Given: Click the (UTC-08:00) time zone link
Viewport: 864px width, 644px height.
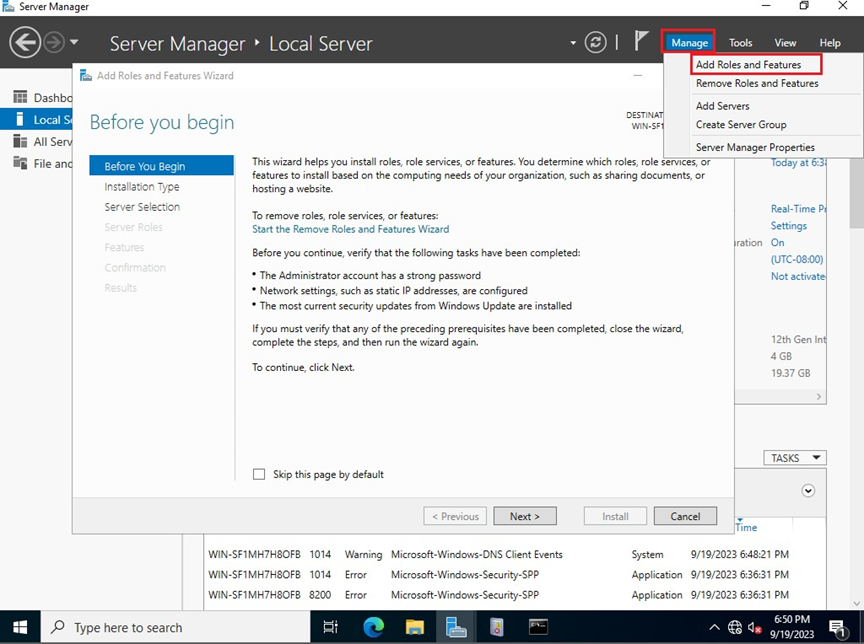Looking at the screenshot, I should [x=797, y=259].
